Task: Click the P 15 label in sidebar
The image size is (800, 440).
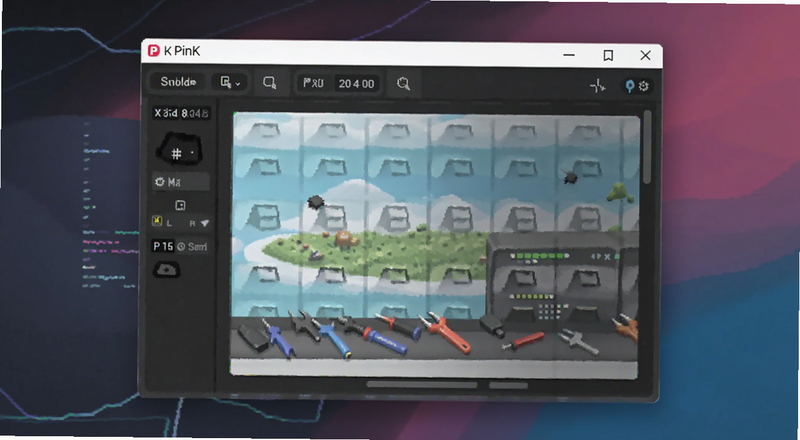Action: (x=163, y=247)
